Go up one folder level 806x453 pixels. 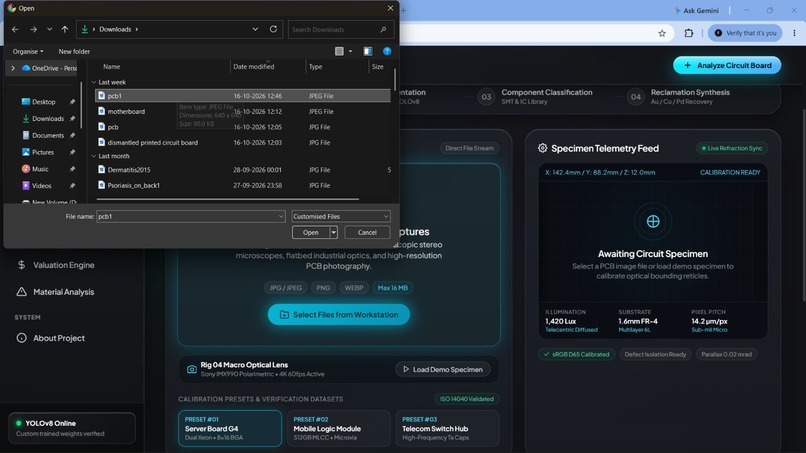pos(65,29)
